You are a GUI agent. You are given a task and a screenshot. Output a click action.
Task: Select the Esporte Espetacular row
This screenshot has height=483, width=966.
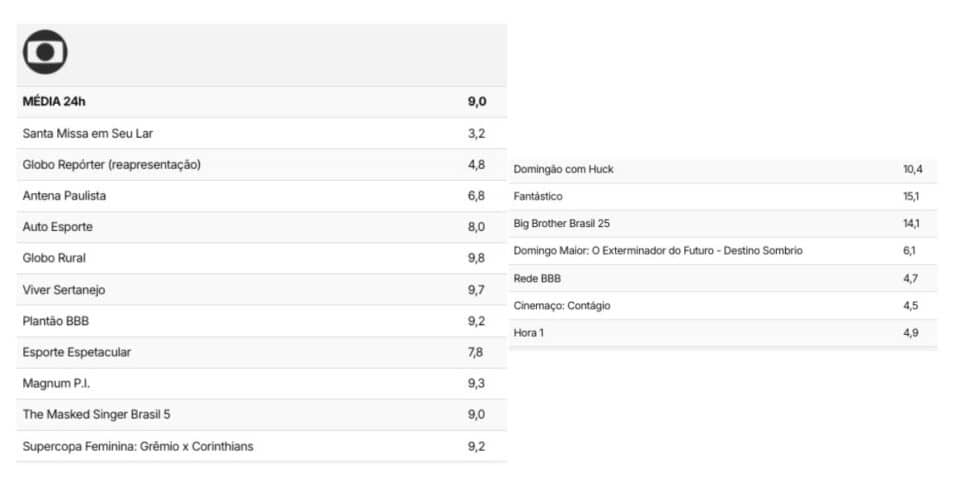(x=262, y=352)
